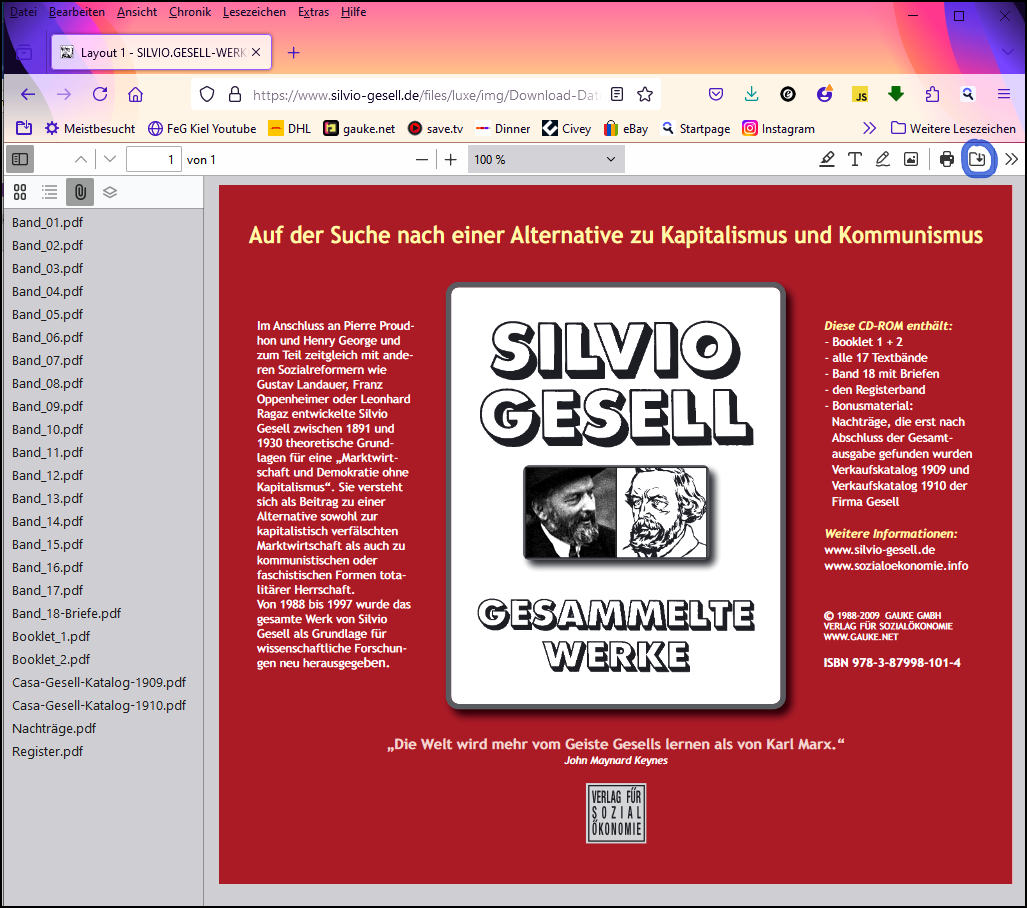1027x908 pixels.
Task: Open the extensions puzzle menu
Action: pos(932,94)
